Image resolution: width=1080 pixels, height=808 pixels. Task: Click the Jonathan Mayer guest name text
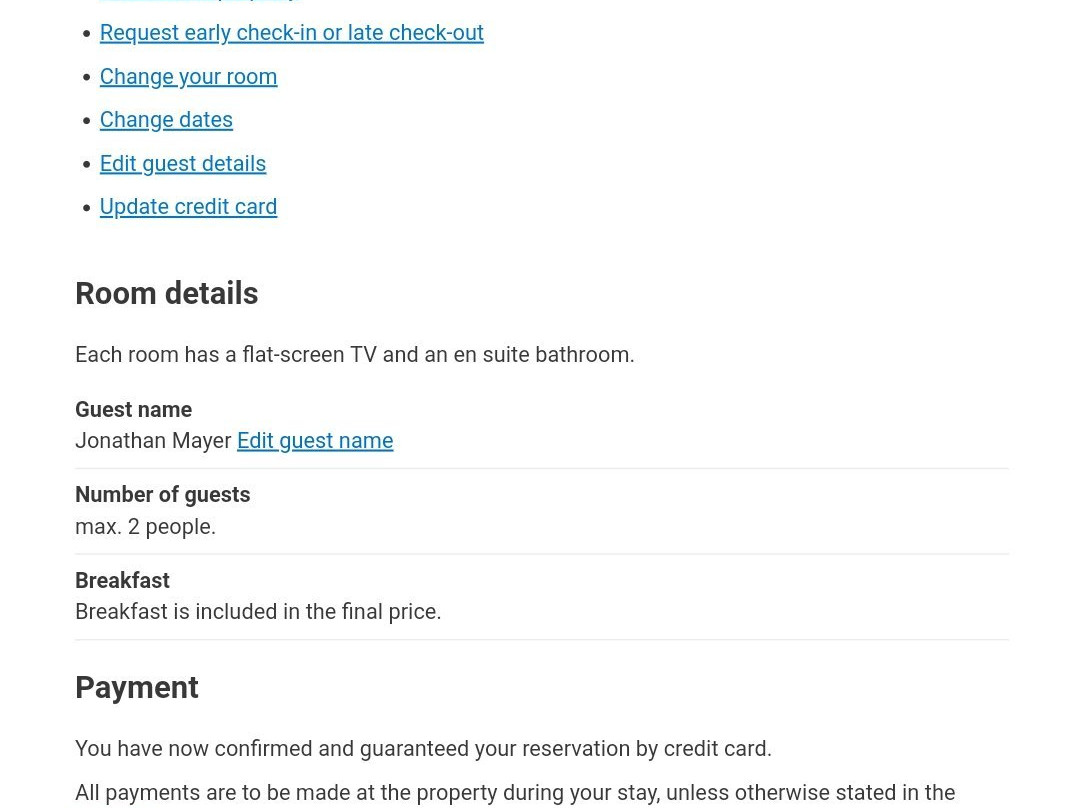[153, 441]
